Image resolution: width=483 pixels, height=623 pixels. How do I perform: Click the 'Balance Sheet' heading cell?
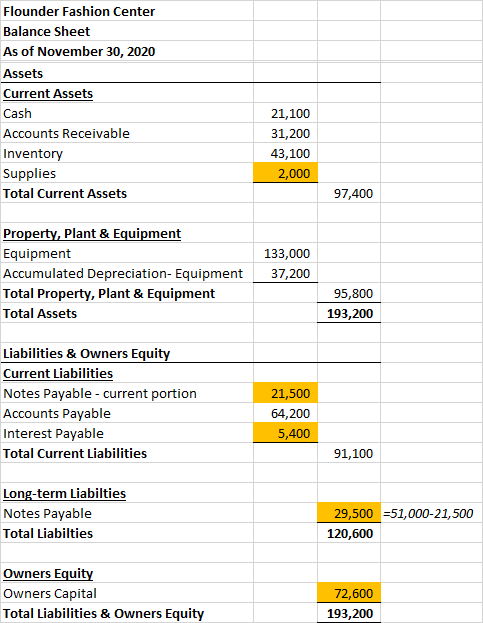(x=127, y=31)
